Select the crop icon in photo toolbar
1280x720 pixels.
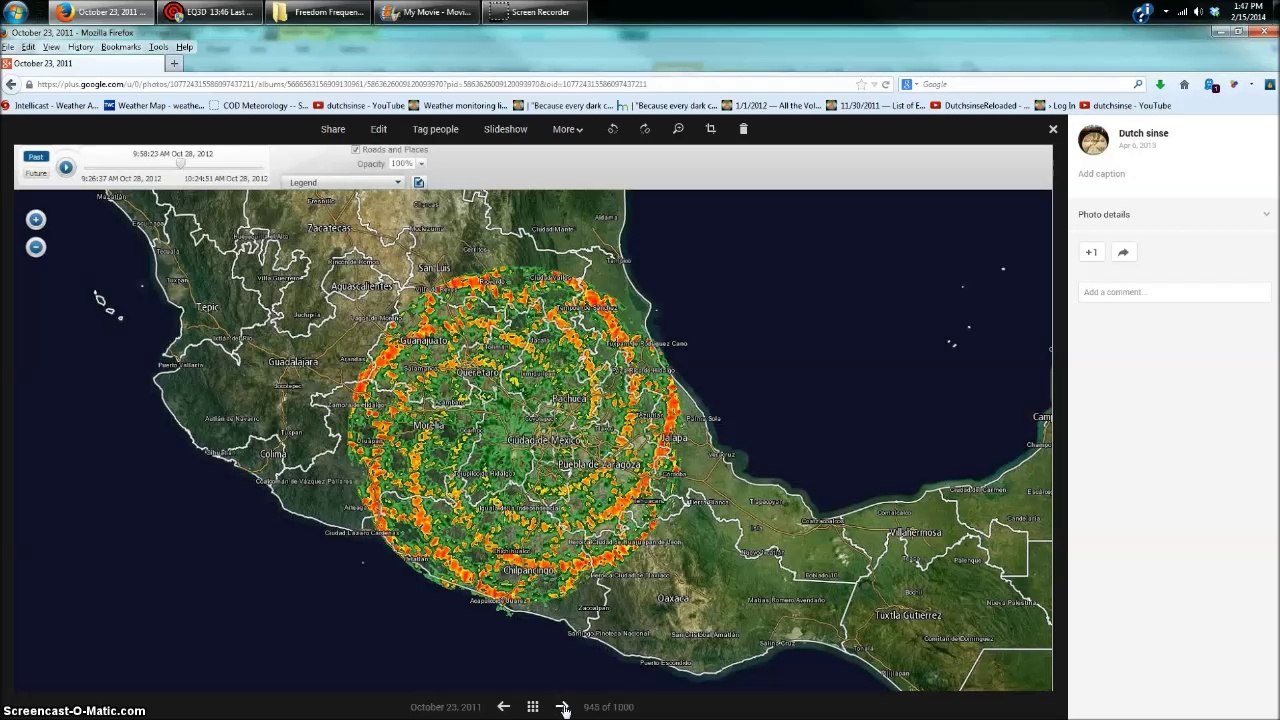click(x=711, y=129)
